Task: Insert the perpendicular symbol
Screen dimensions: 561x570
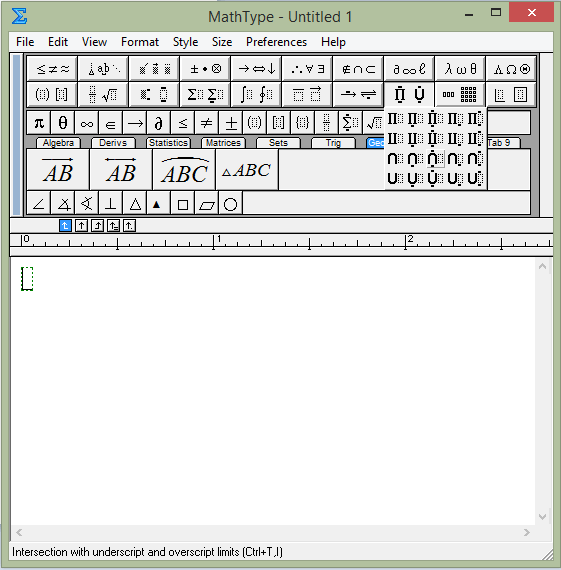Action: pos(111,204)
